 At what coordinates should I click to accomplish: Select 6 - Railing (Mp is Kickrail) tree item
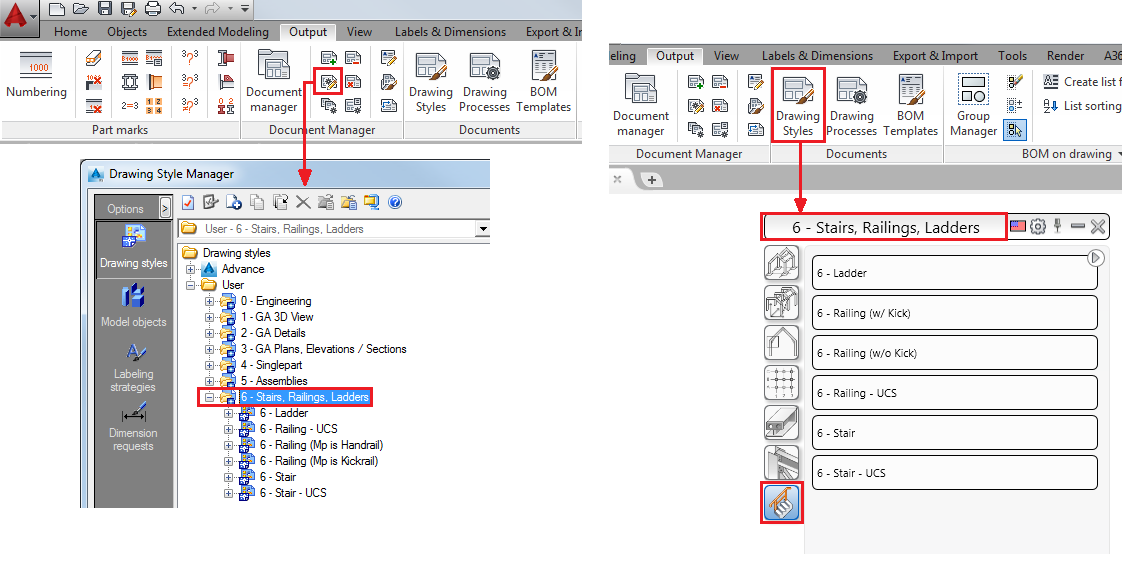pos(319,461)
